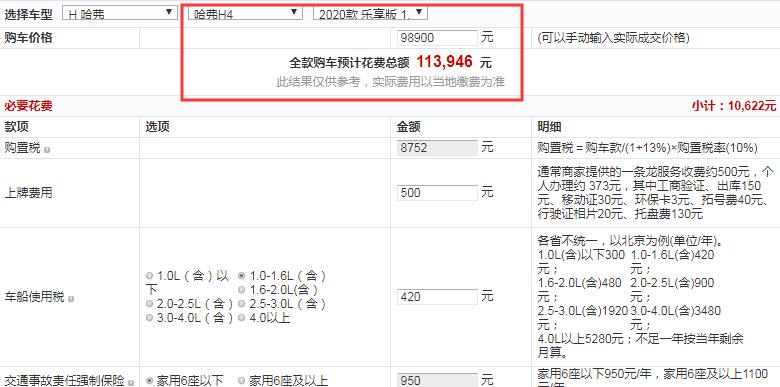Screen dimensions: 780x387
Task: Click the info icon beside 车船使用税
Action: 71,299
